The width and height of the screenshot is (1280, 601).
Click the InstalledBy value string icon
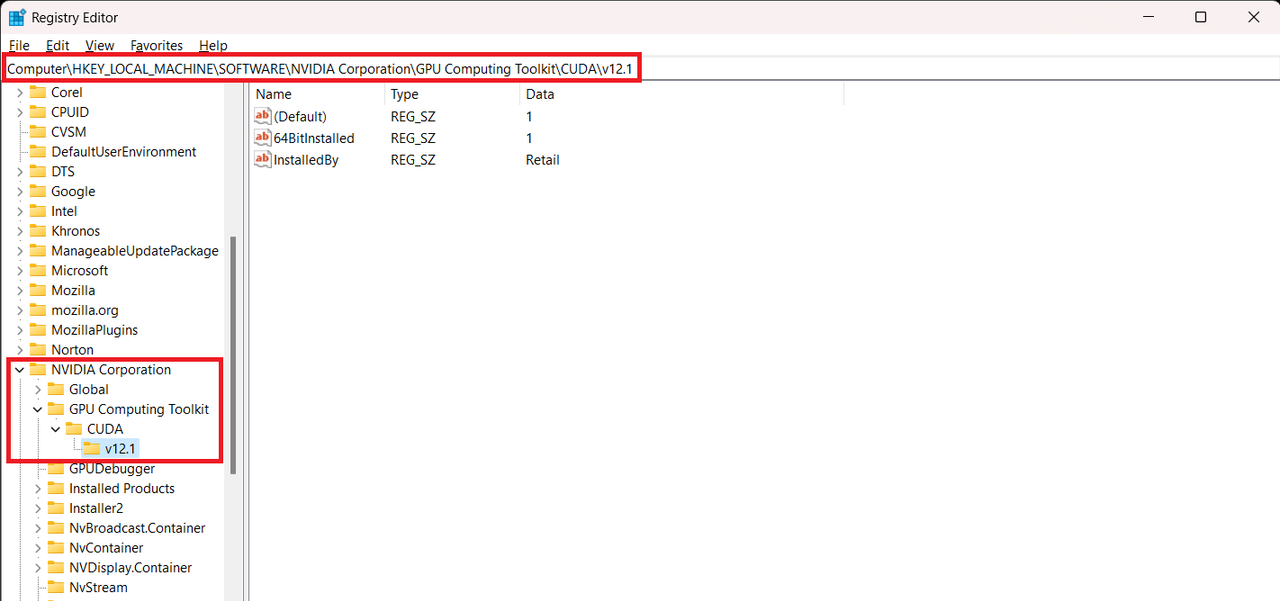(x=263, y=160)
